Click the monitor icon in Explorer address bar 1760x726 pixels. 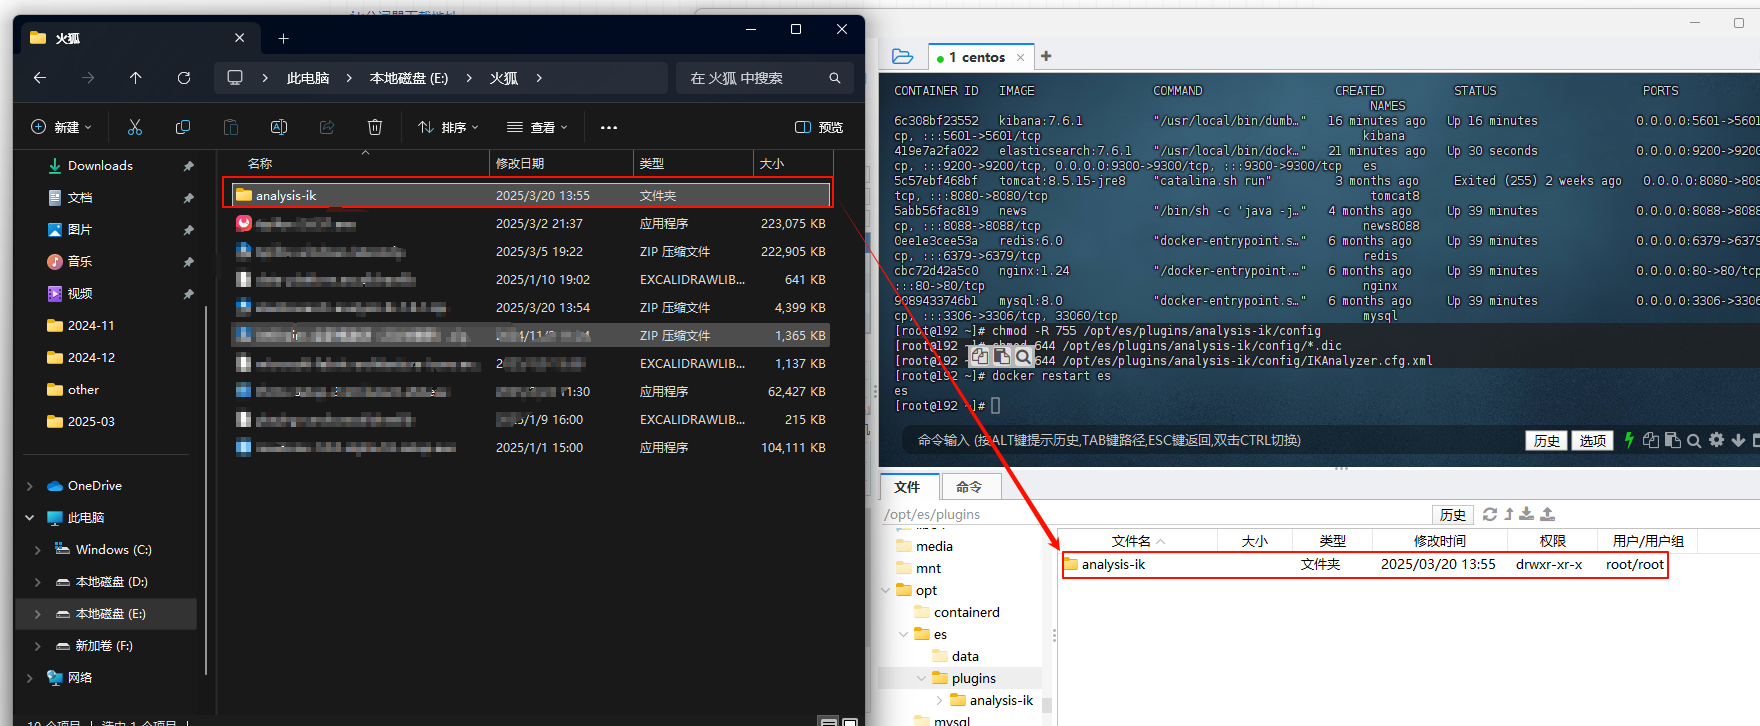click(x=235, y=78)
